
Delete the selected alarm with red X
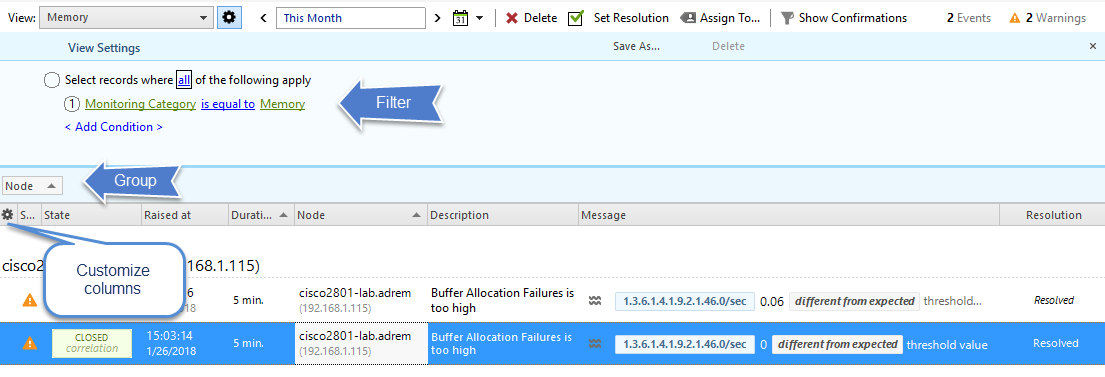[531, 18]
